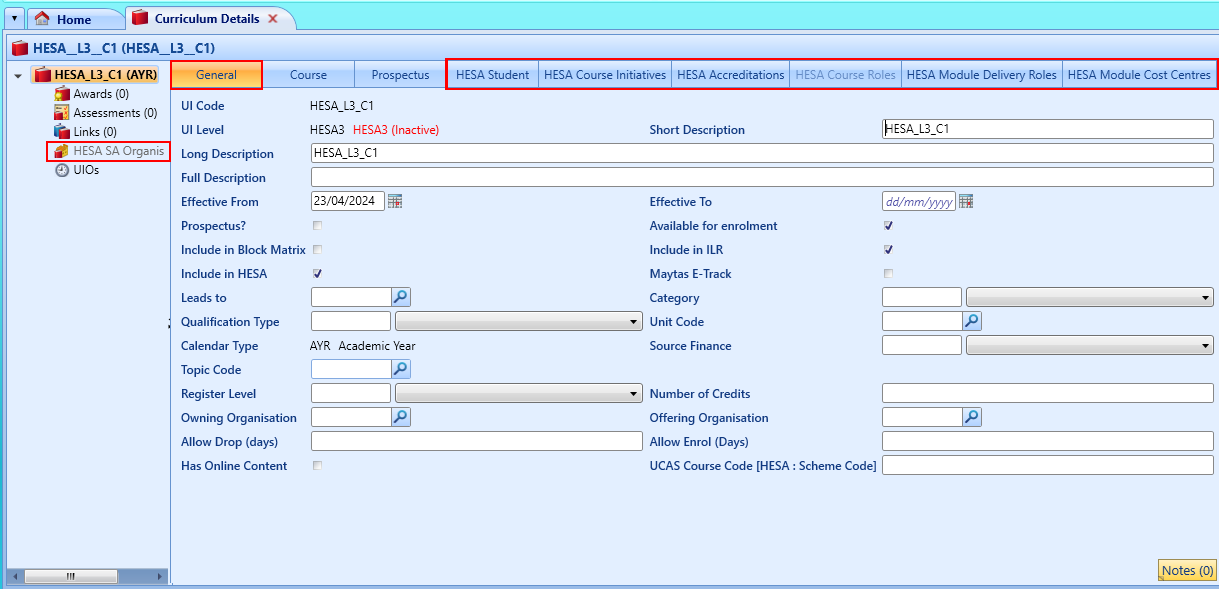The width and height of the screenshot is (1219, 589).
Task: Uncheck Available for enrolment checkbox
Action: point(888,225)
